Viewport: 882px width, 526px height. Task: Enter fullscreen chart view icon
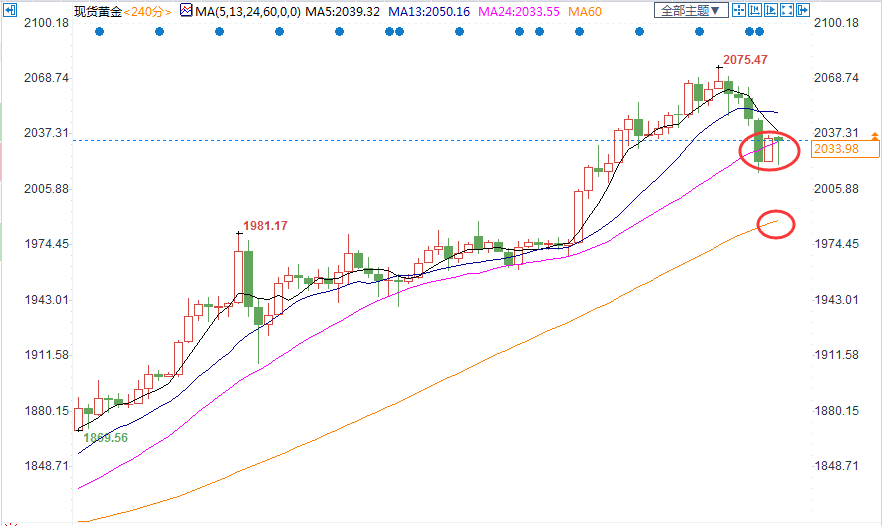point(785,11)
